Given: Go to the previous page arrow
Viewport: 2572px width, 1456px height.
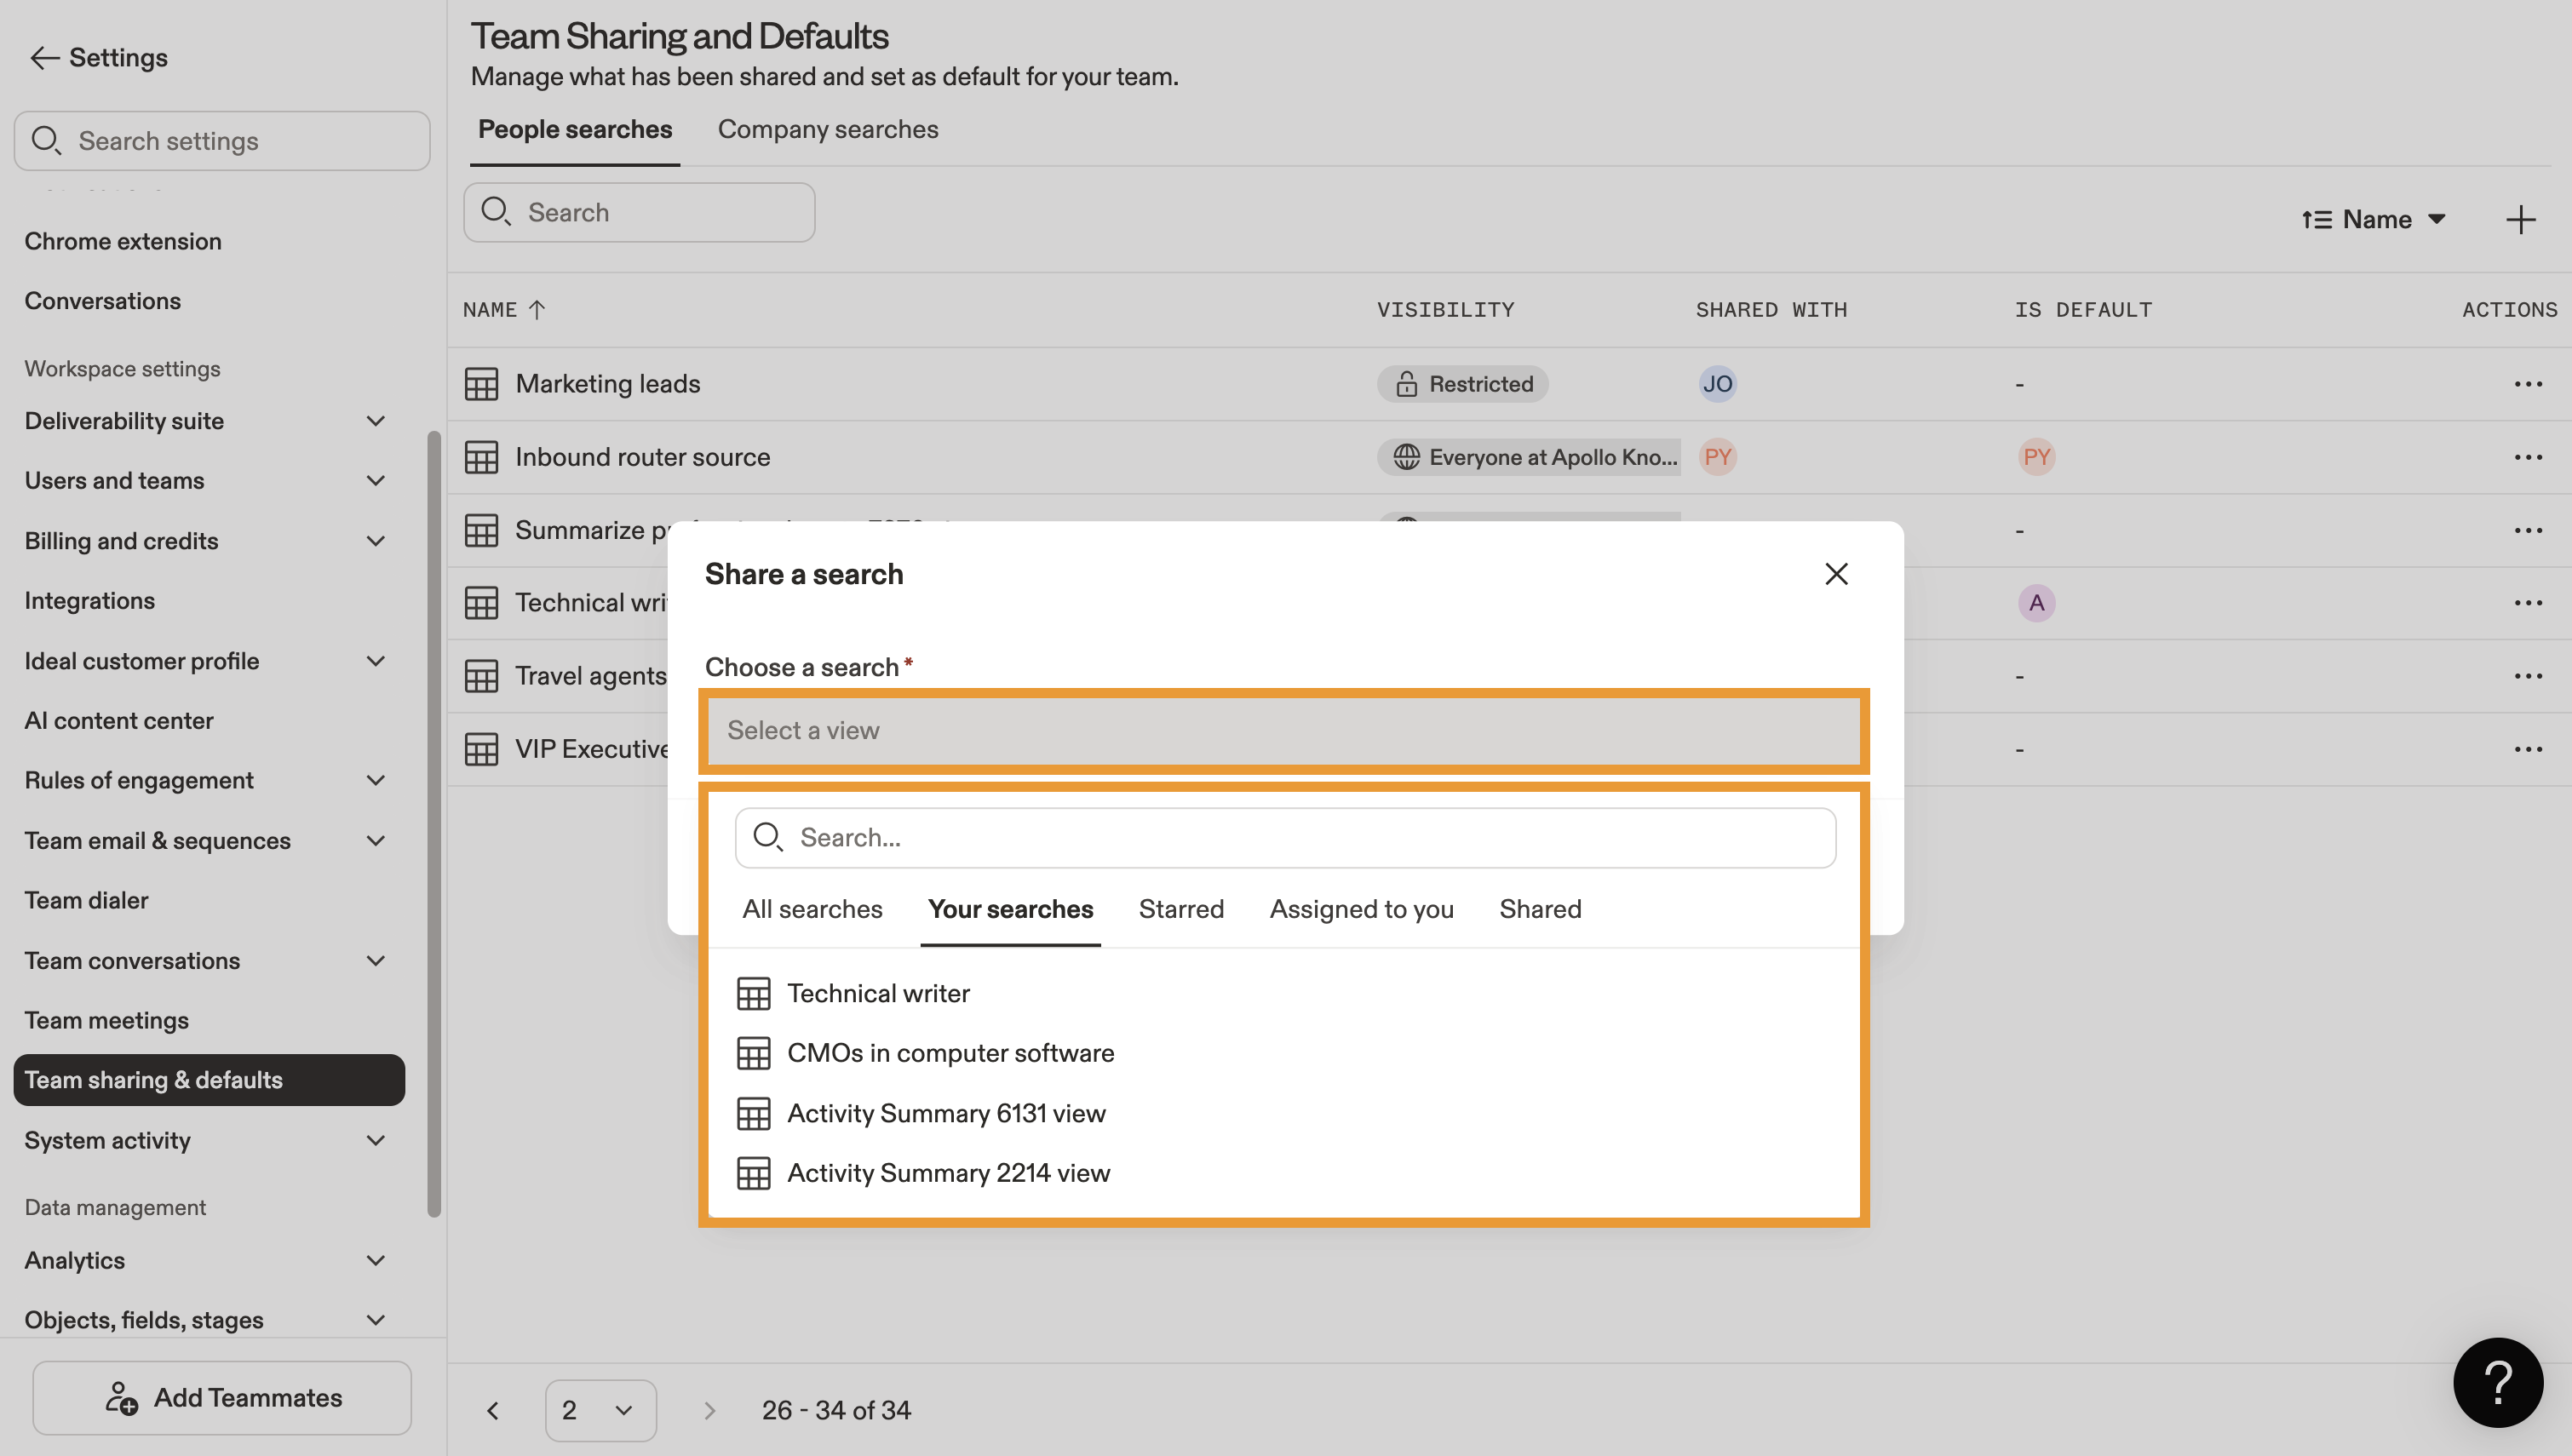Looking at the screenshot, I should point(493,1410).
